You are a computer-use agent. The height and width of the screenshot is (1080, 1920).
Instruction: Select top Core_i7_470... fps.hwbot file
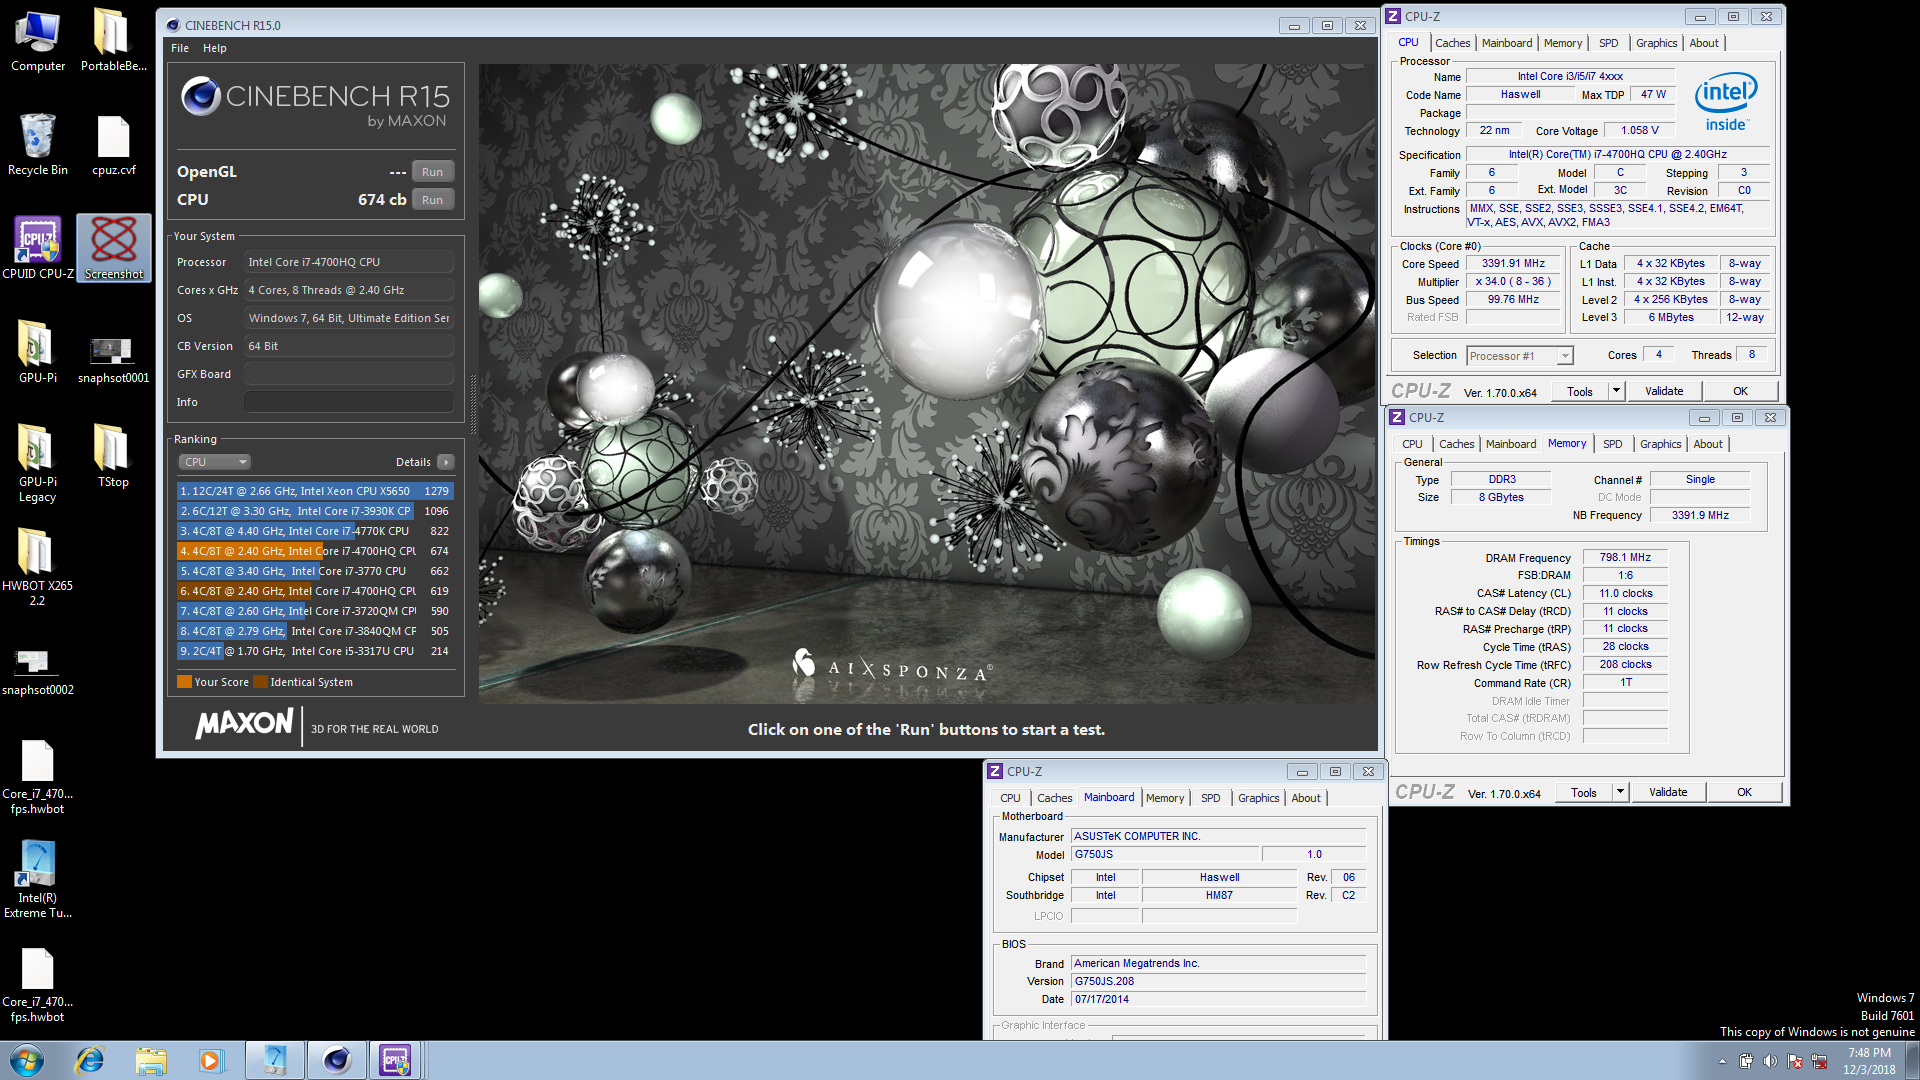38,776
